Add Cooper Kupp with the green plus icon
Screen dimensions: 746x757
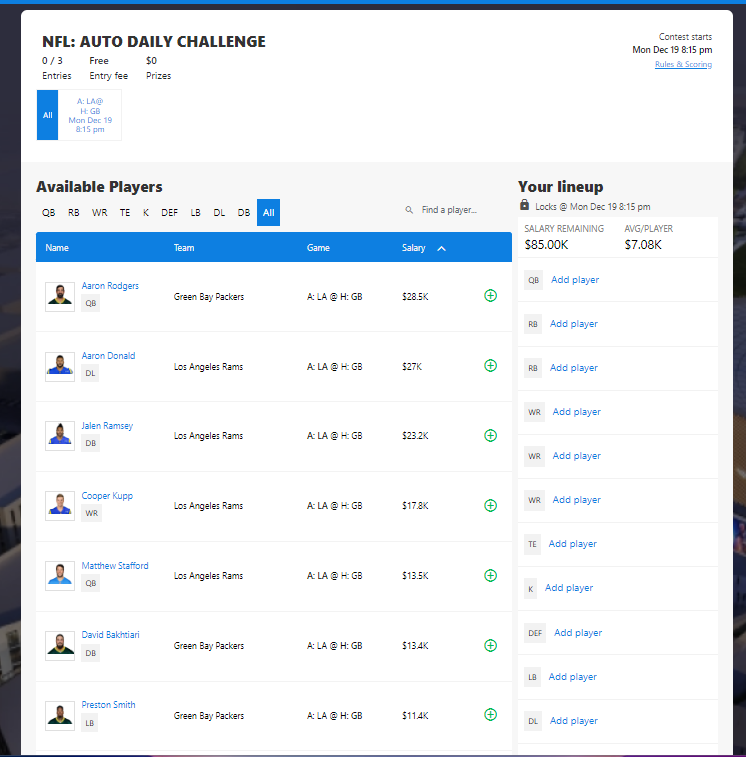[490, 505]
